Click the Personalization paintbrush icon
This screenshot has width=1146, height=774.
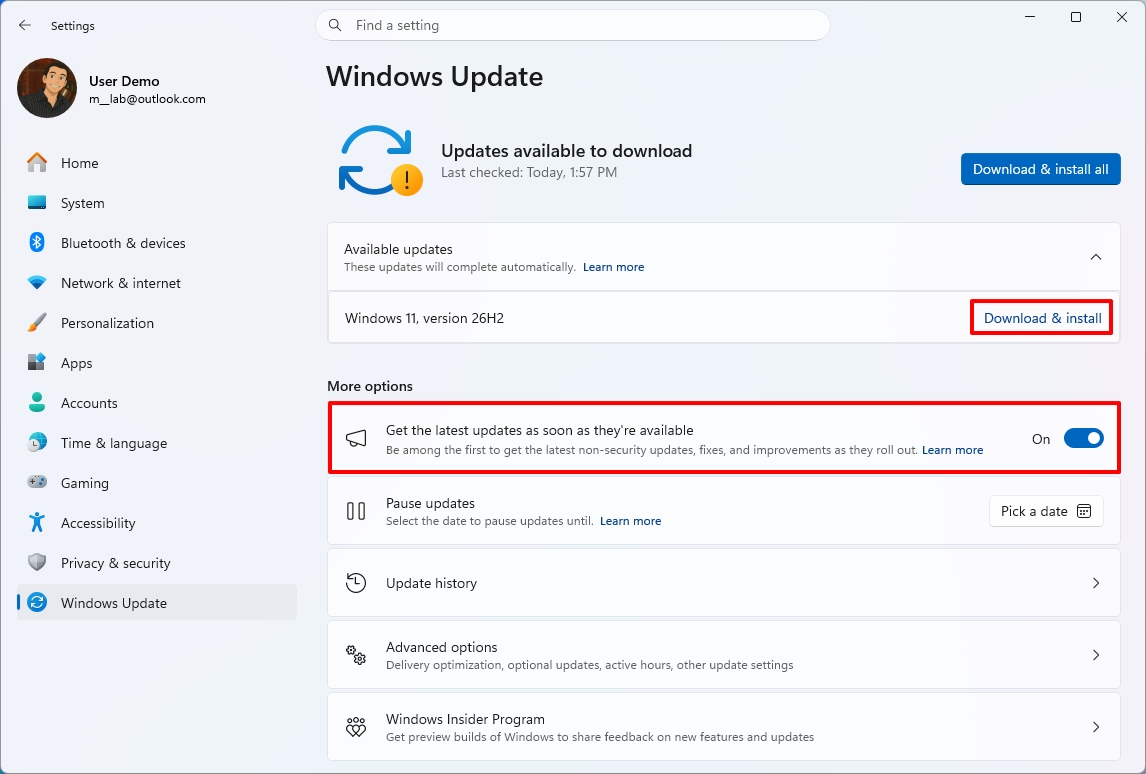tap(37, 322)
